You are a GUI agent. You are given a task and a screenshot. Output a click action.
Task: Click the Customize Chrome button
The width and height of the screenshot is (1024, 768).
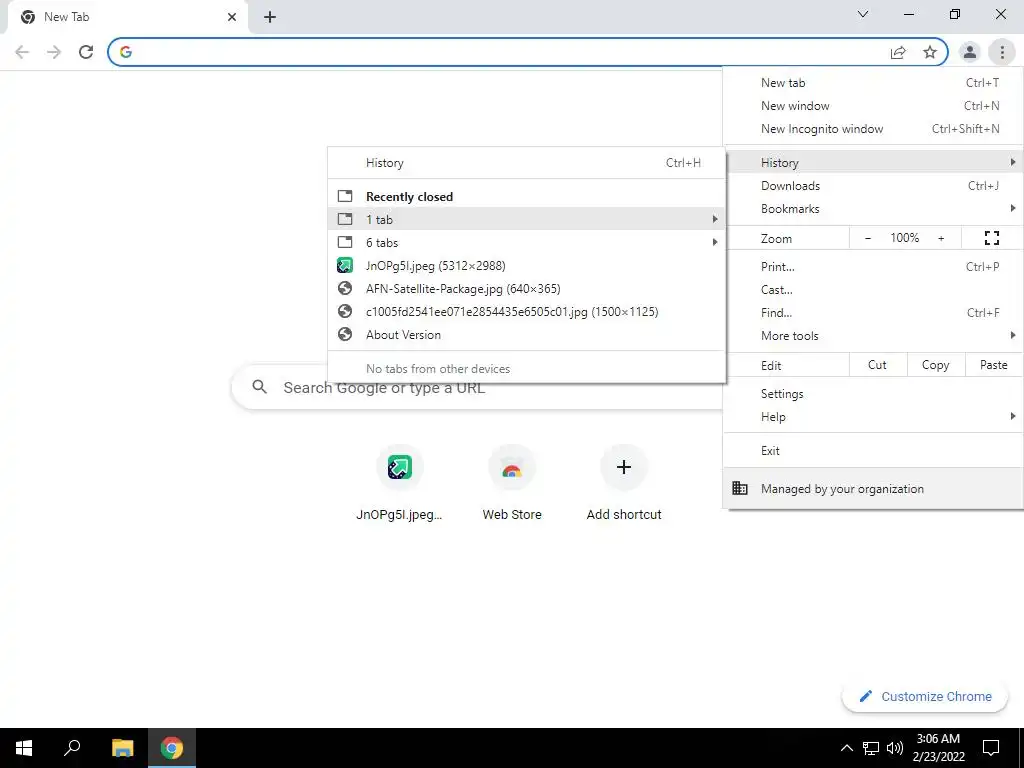click(x=925, y=696)
